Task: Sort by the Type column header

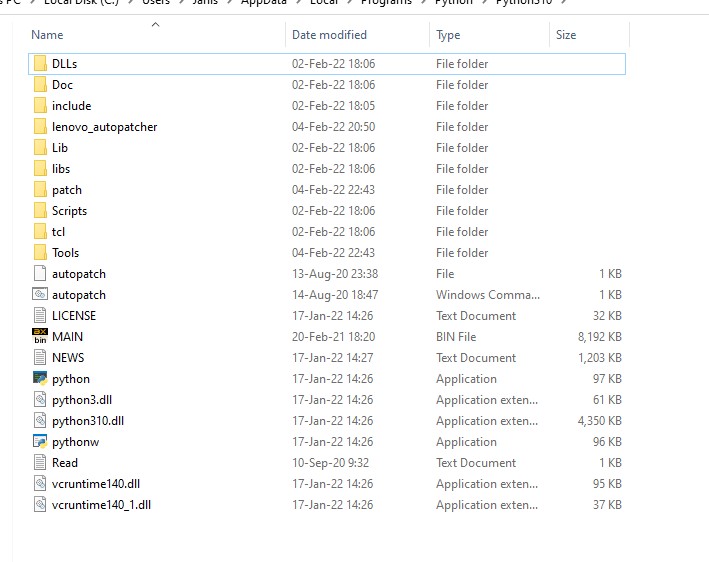Action: tap(448, 35)
